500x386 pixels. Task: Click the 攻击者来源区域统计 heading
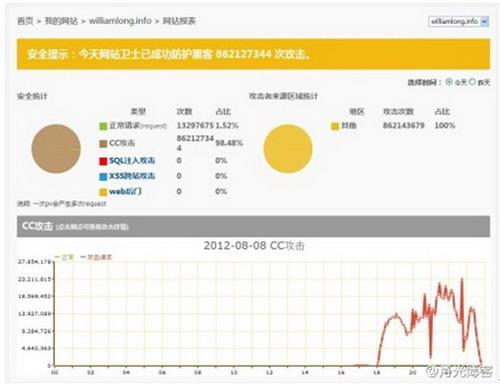tap(284, 96)
